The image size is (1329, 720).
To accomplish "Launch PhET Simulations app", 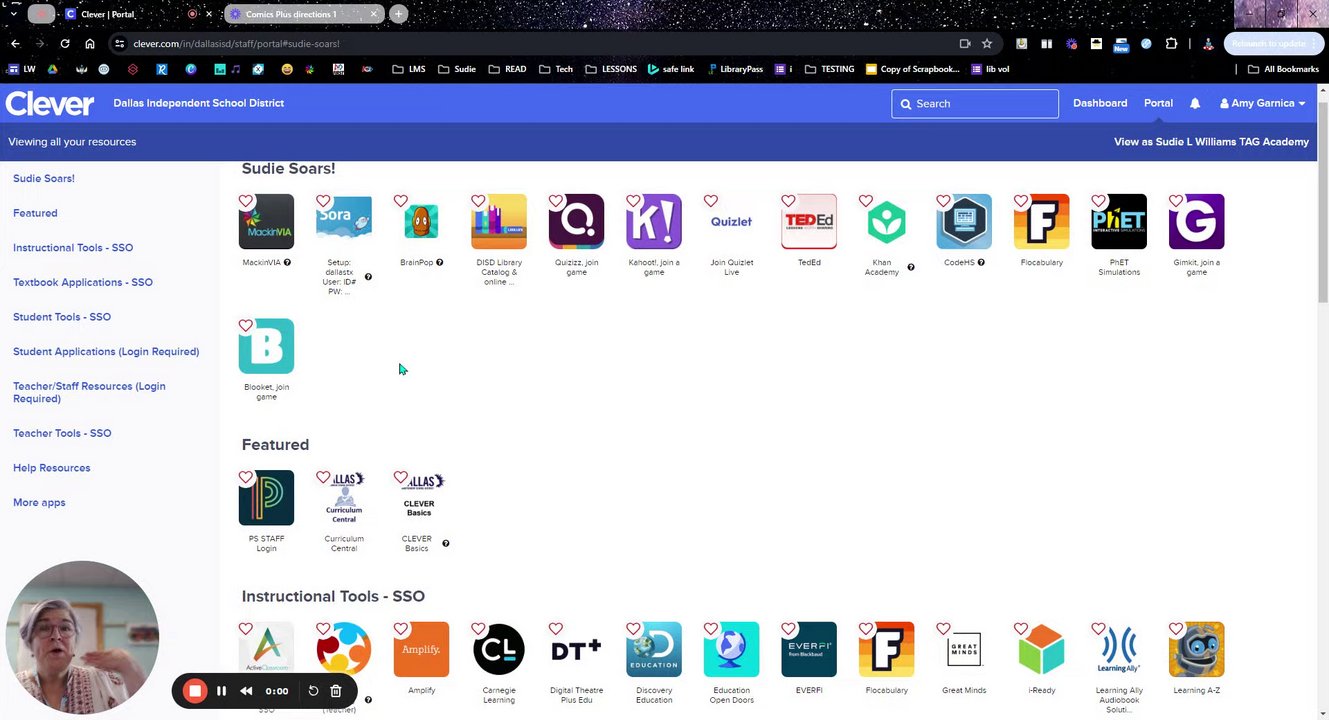I will click(1119, 222).
